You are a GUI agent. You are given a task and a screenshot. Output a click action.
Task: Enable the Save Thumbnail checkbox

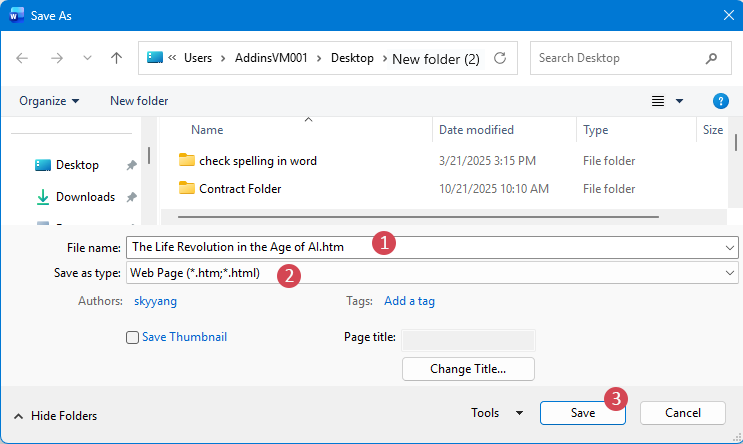tap(132, 338)
